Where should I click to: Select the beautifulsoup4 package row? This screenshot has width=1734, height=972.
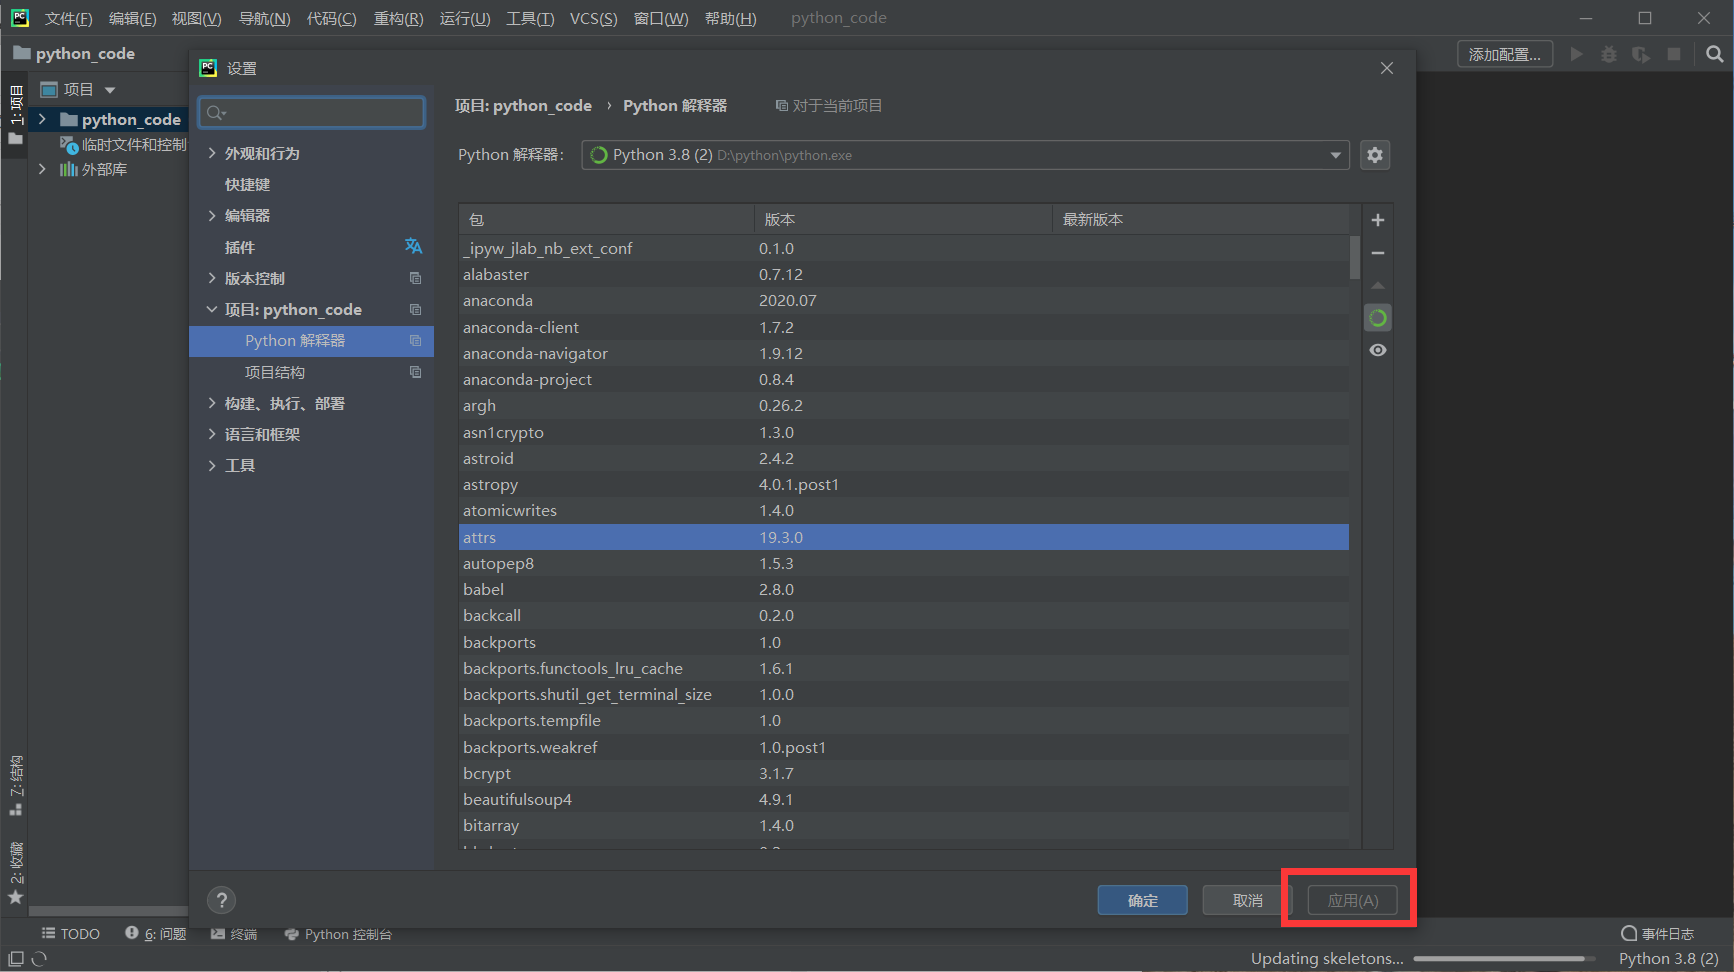904,799
